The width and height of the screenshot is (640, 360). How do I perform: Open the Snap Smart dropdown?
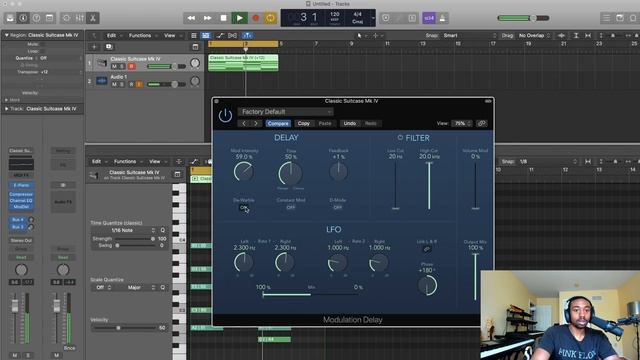tap(469, 36)
